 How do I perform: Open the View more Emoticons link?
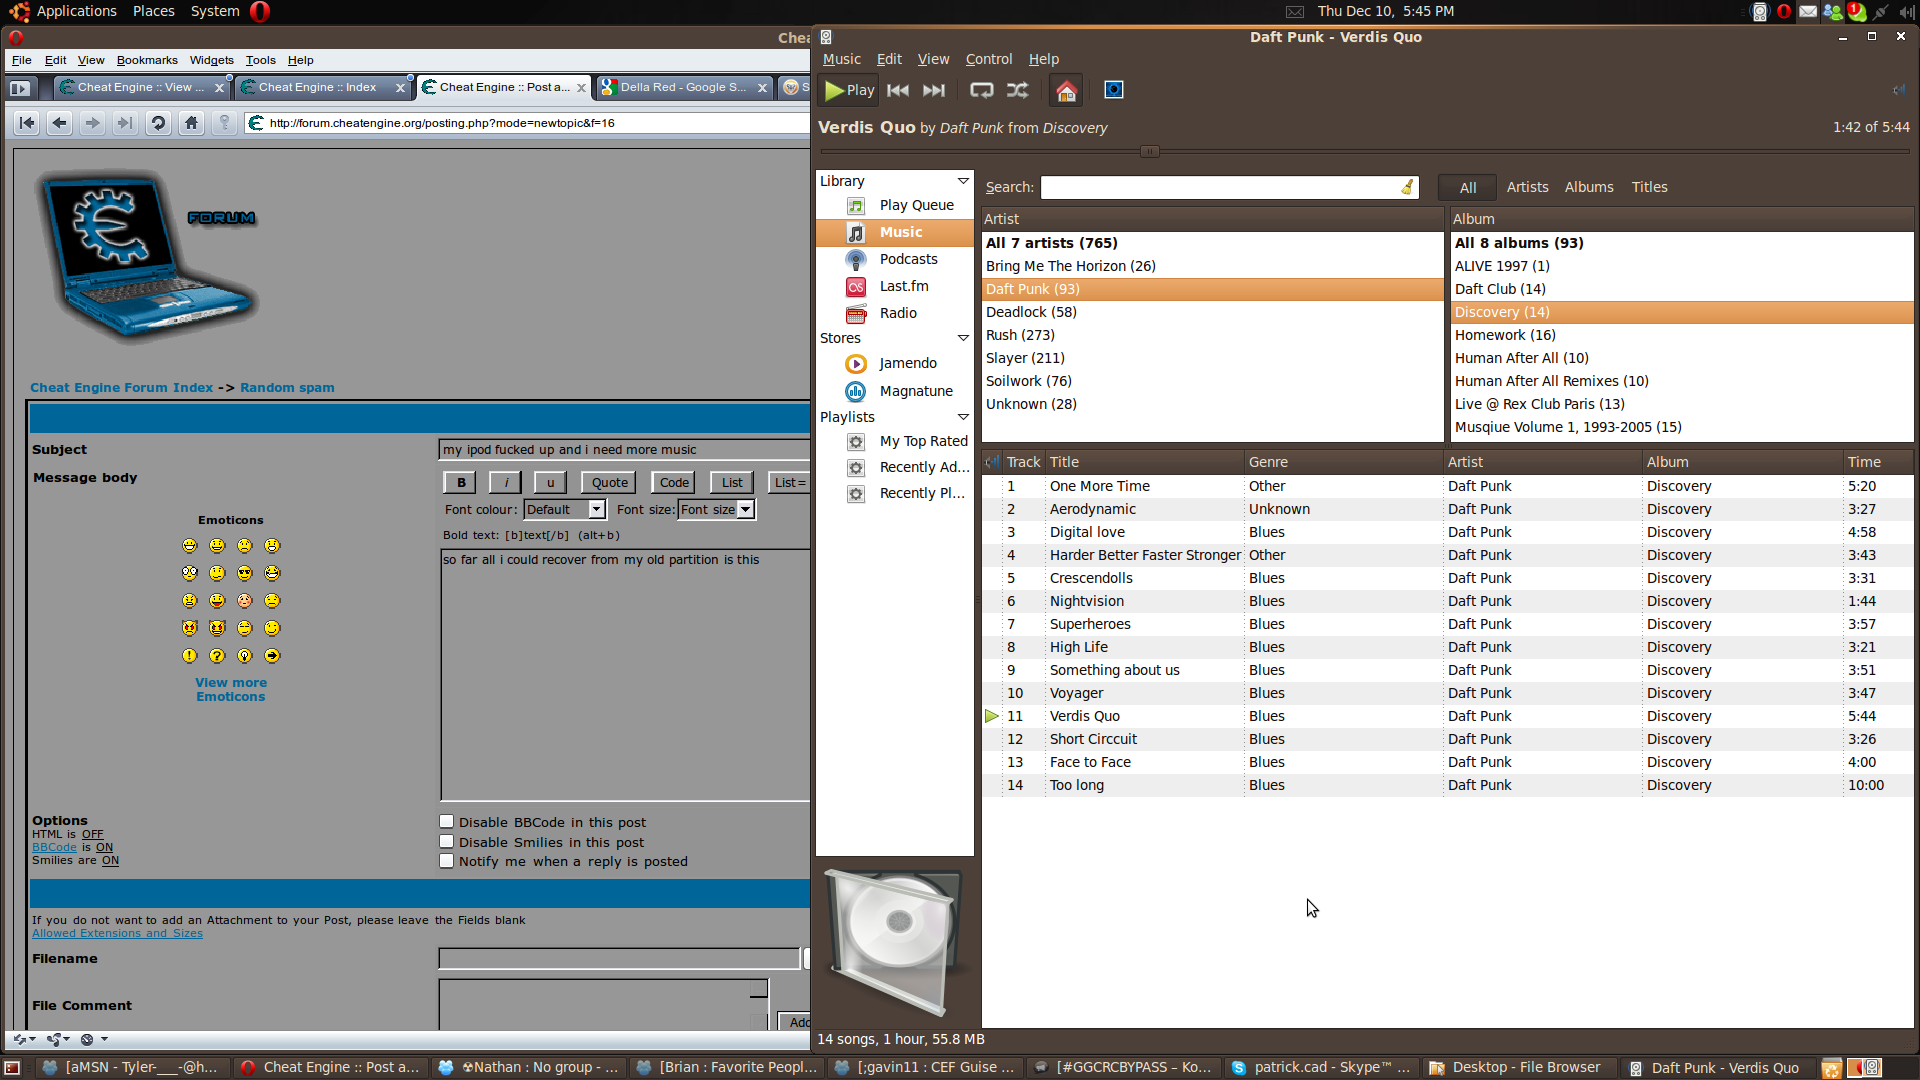tap(231, 690)
